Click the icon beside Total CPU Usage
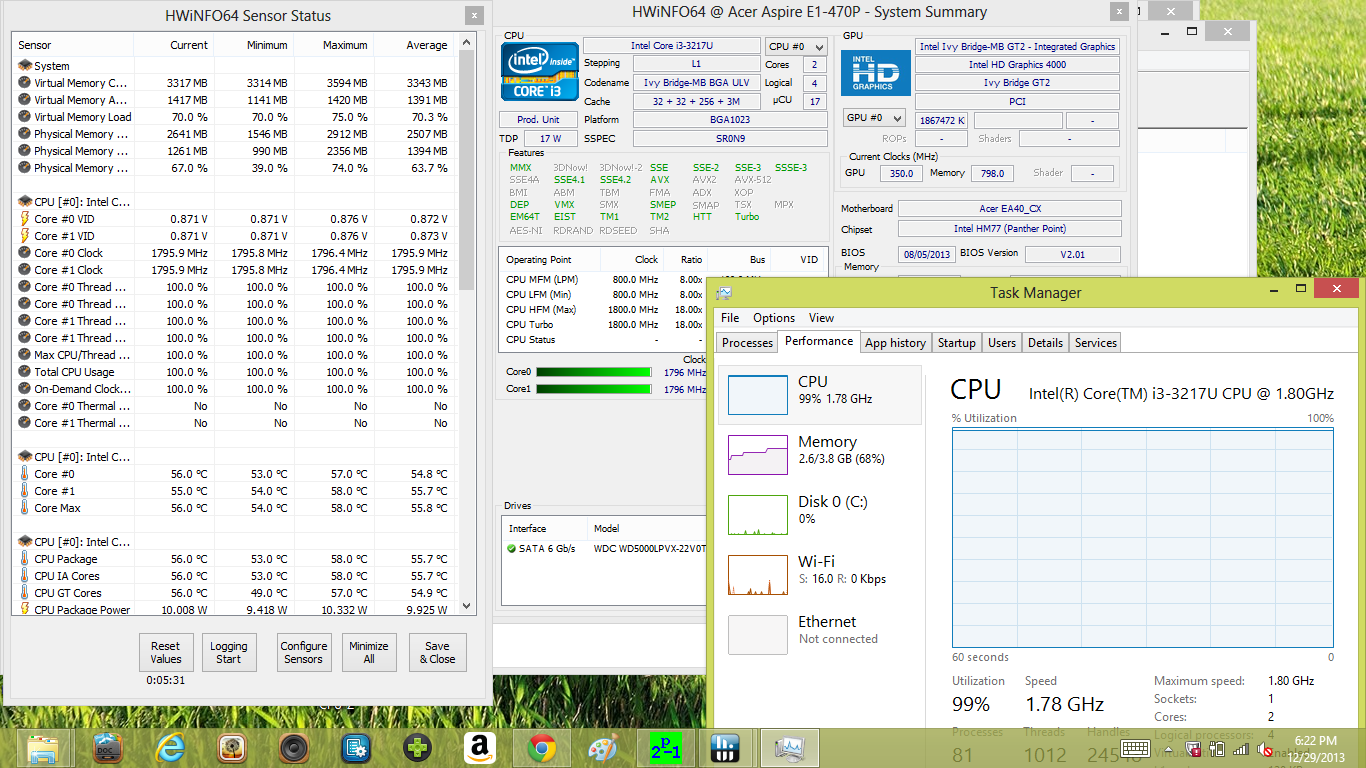 click(25, 372)
